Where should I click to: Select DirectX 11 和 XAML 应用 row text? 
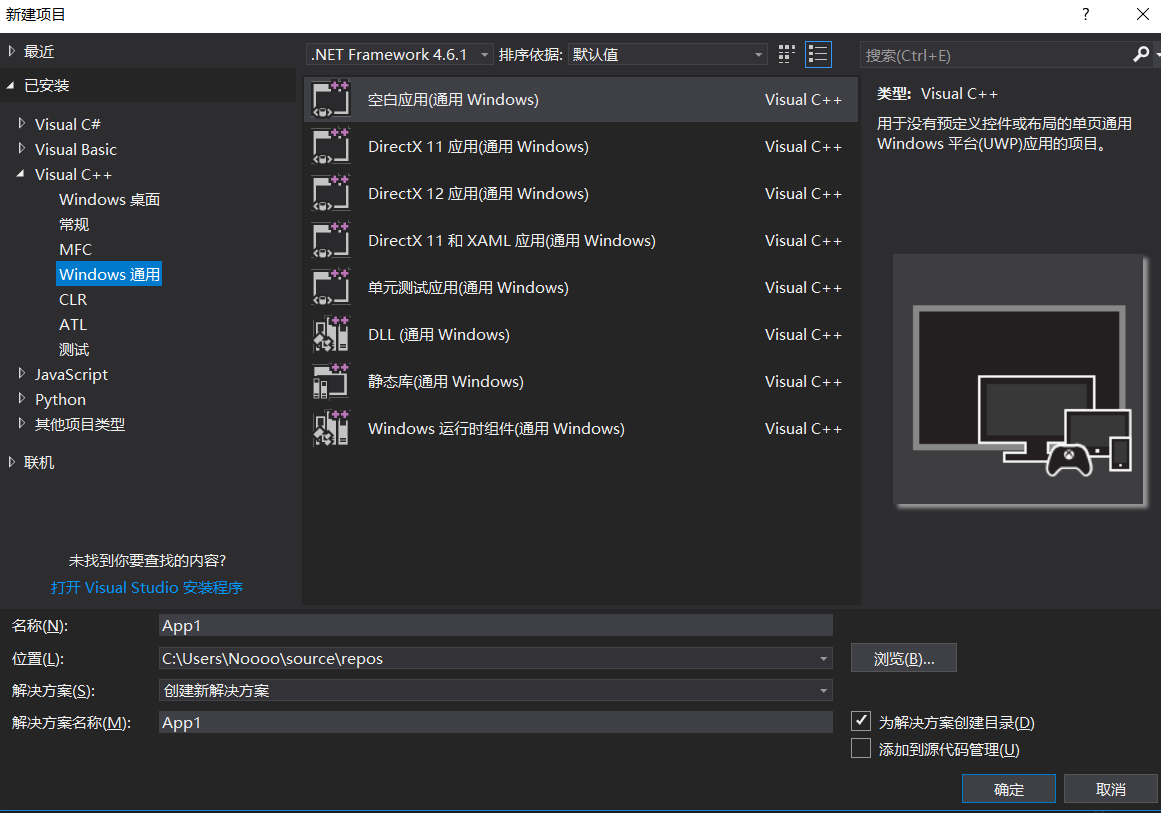click(x=512, y=241)
